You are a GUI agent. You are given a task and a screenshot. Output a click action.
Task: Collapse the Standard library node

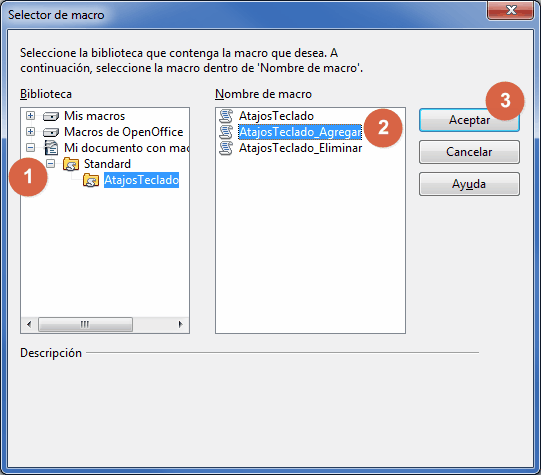point(50,164)
